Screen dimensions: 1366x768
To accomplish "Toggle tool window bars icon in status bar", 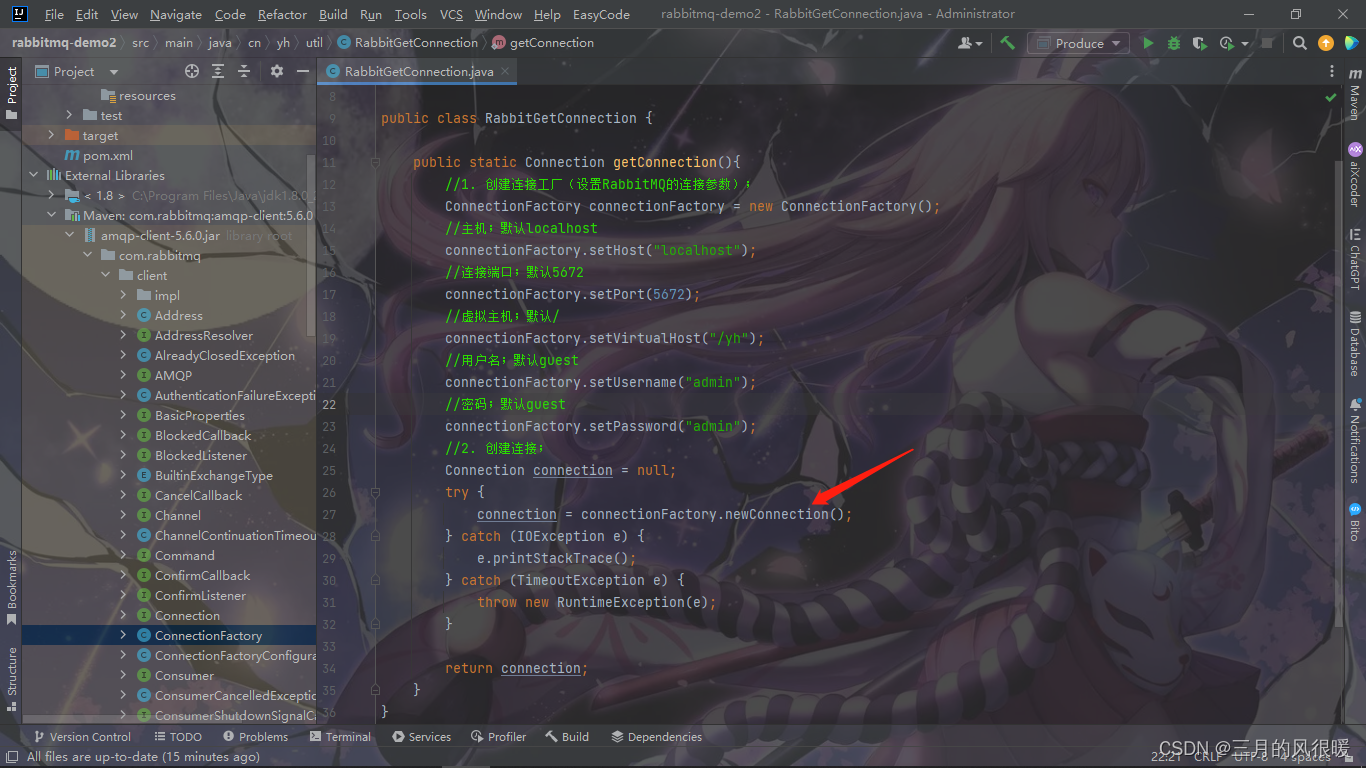I will click(x=12, y=757).
